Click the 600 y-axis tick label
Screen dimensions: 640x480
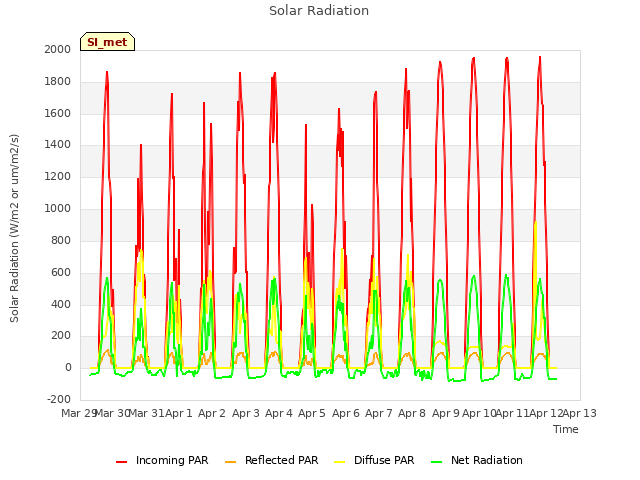pos(61,272)
